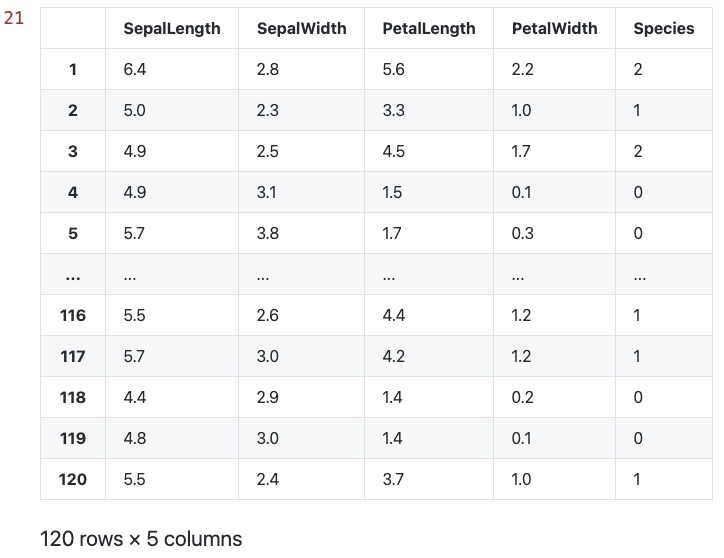
Task: Select PetalWidth value 1.7 in row 3
Action: pyautogui.click(x=521, y=151)
